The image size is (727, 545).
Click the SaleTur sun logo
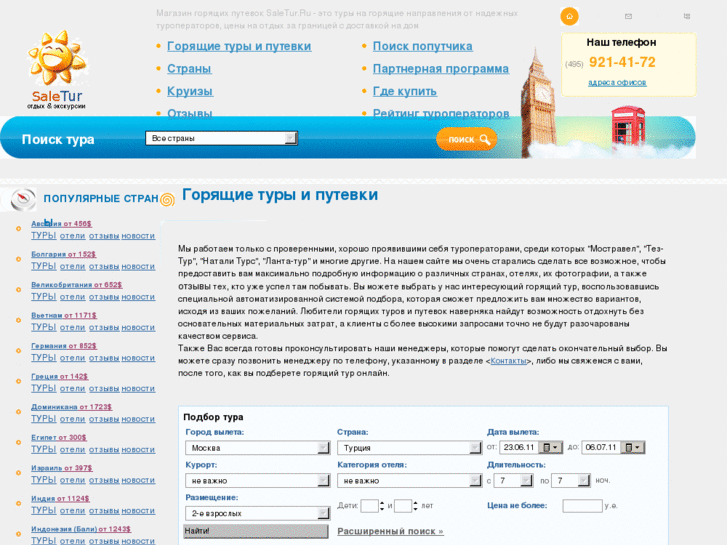point(57,70)
